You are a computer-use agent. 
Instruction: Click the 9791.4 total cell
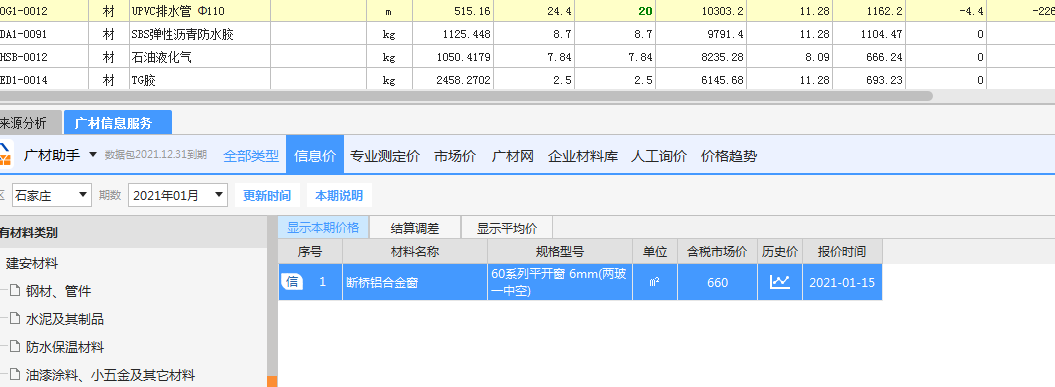pyautogui.click(x=701, y=34)
